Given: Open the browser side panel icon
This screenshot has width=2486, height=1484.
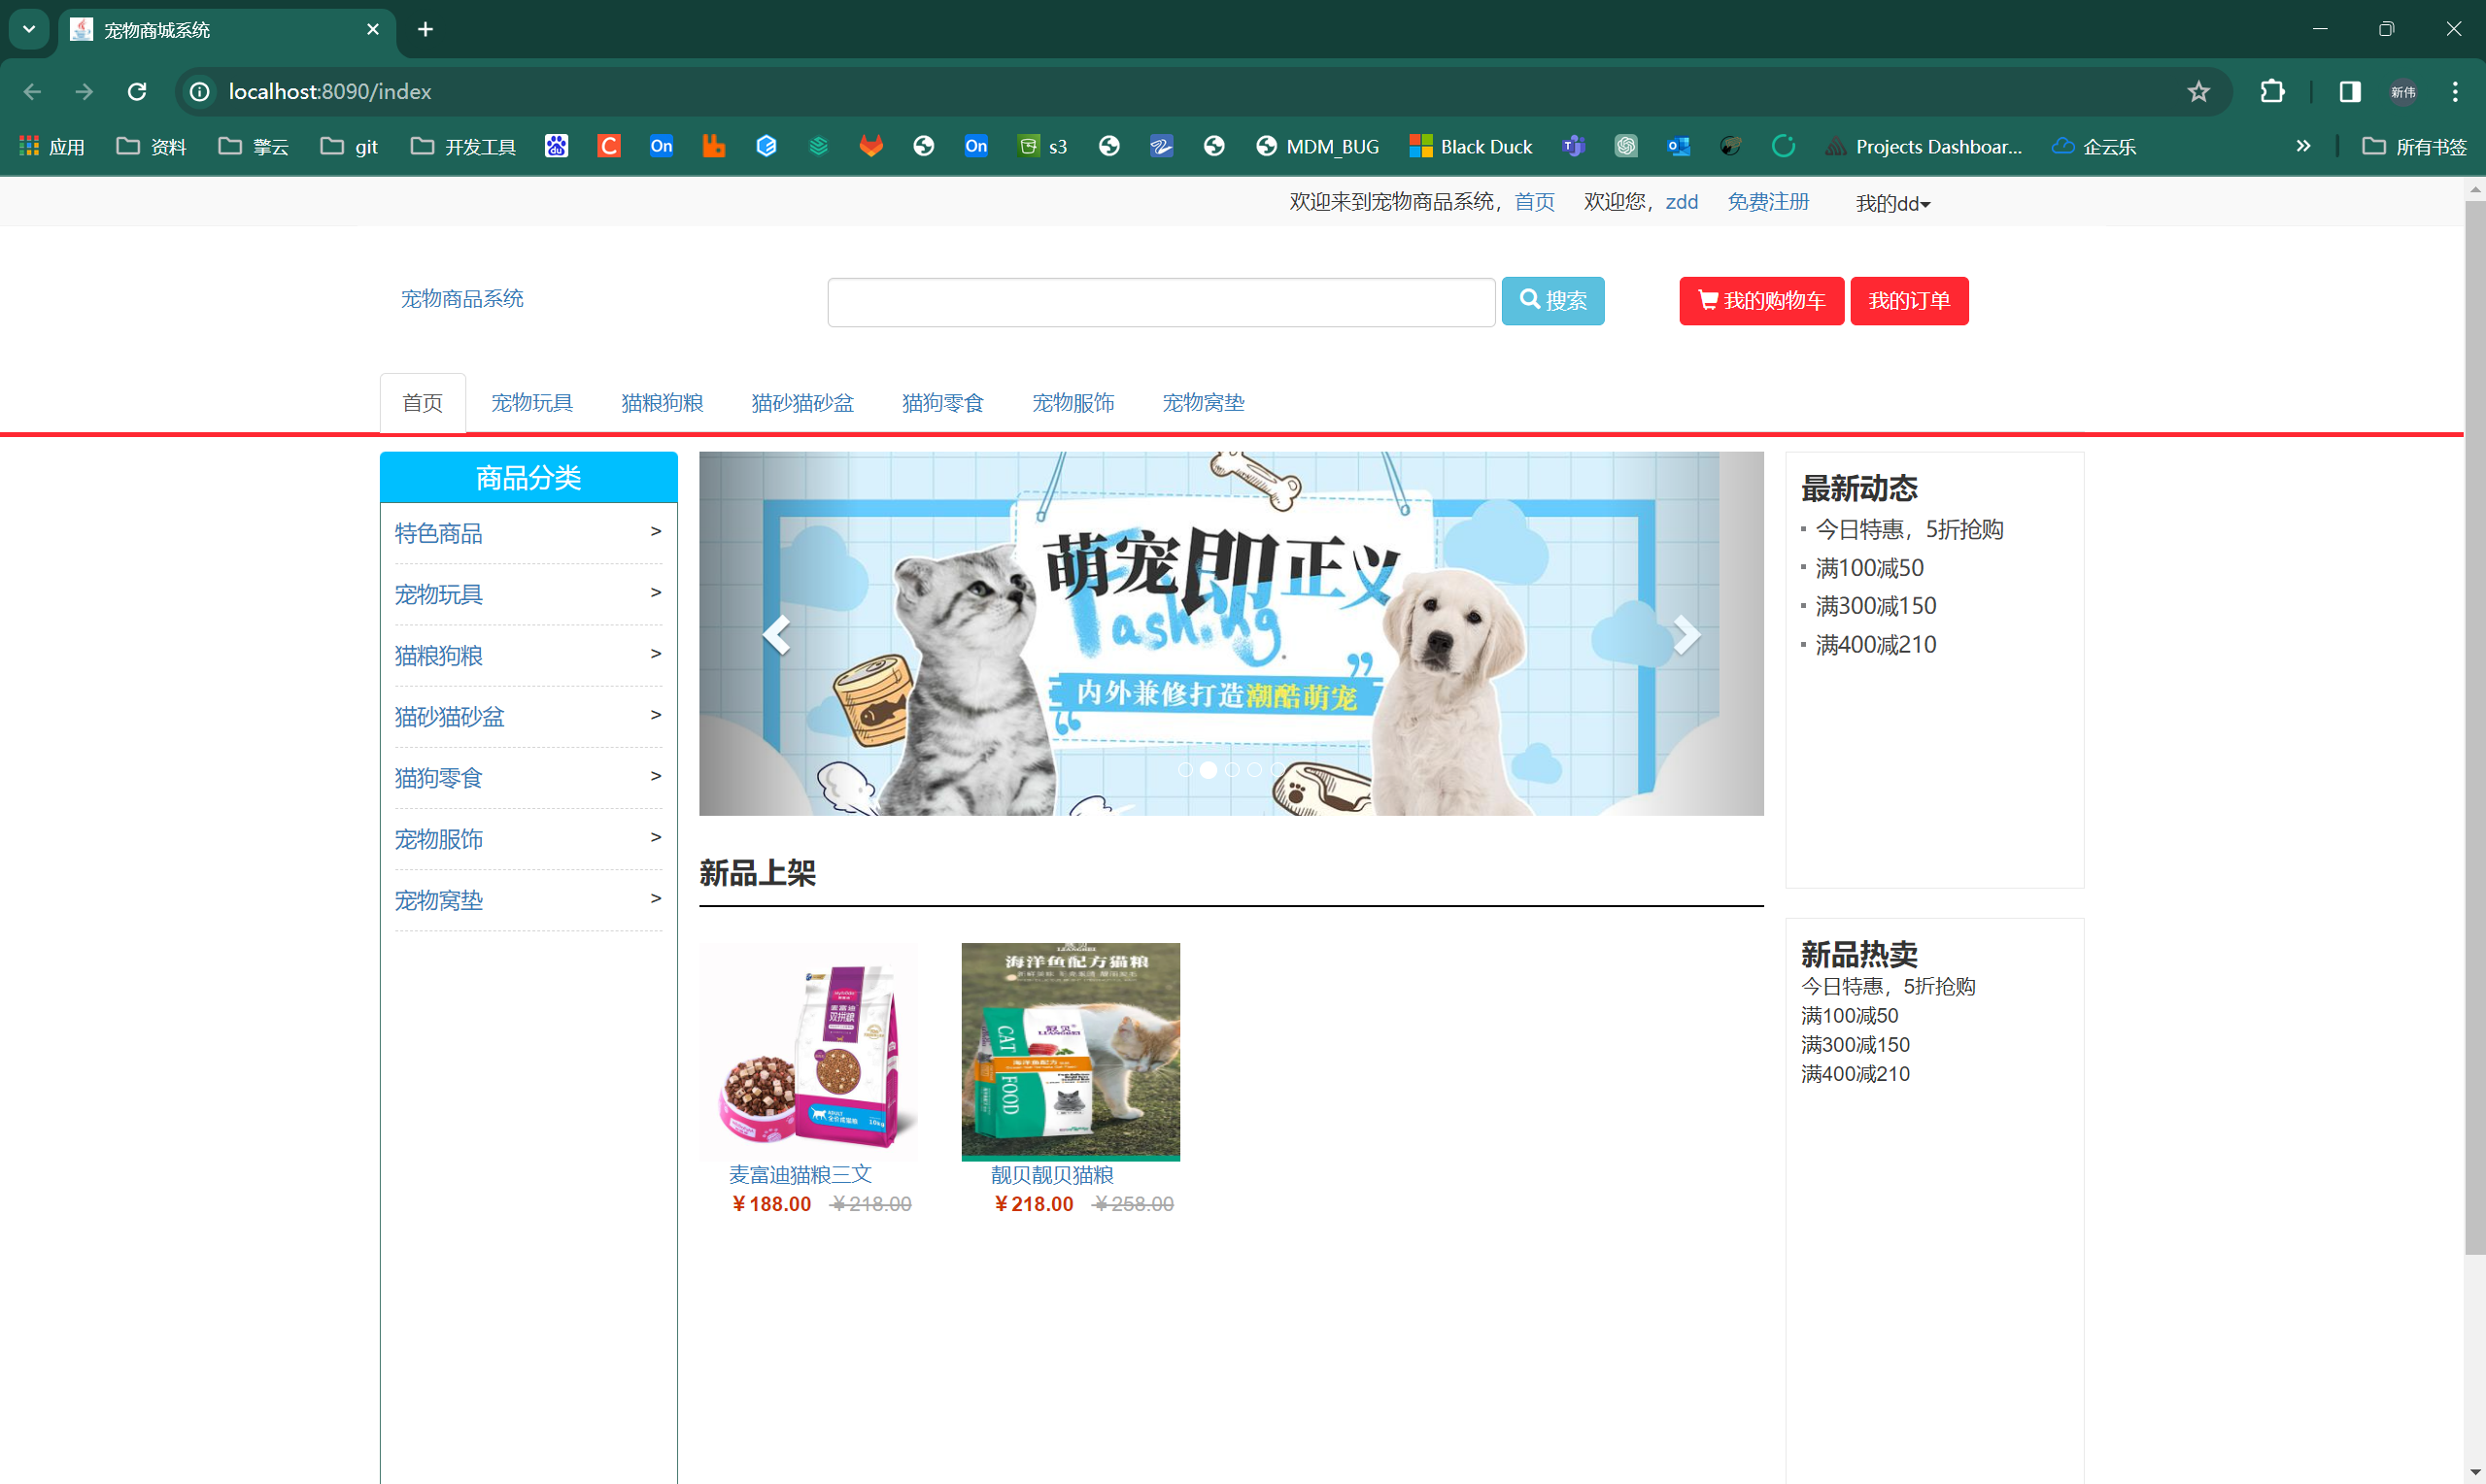Looking at the screenshot, I should coord(2349,92).
